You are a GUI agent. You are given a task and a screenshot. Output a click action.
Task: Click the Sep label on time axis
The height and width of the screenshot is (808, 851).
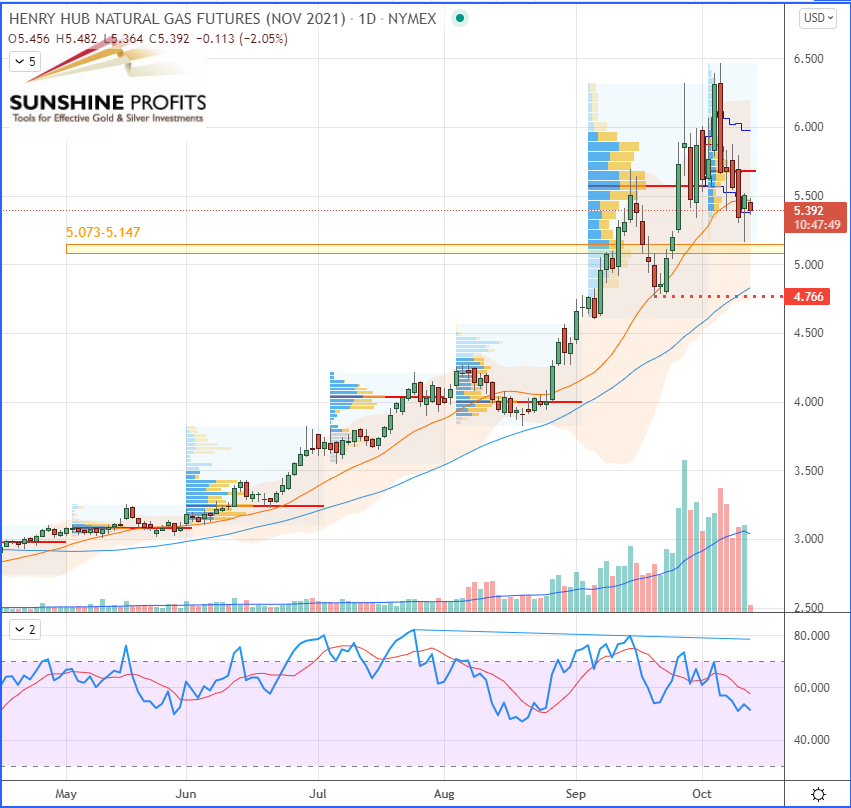coord(576,794)
